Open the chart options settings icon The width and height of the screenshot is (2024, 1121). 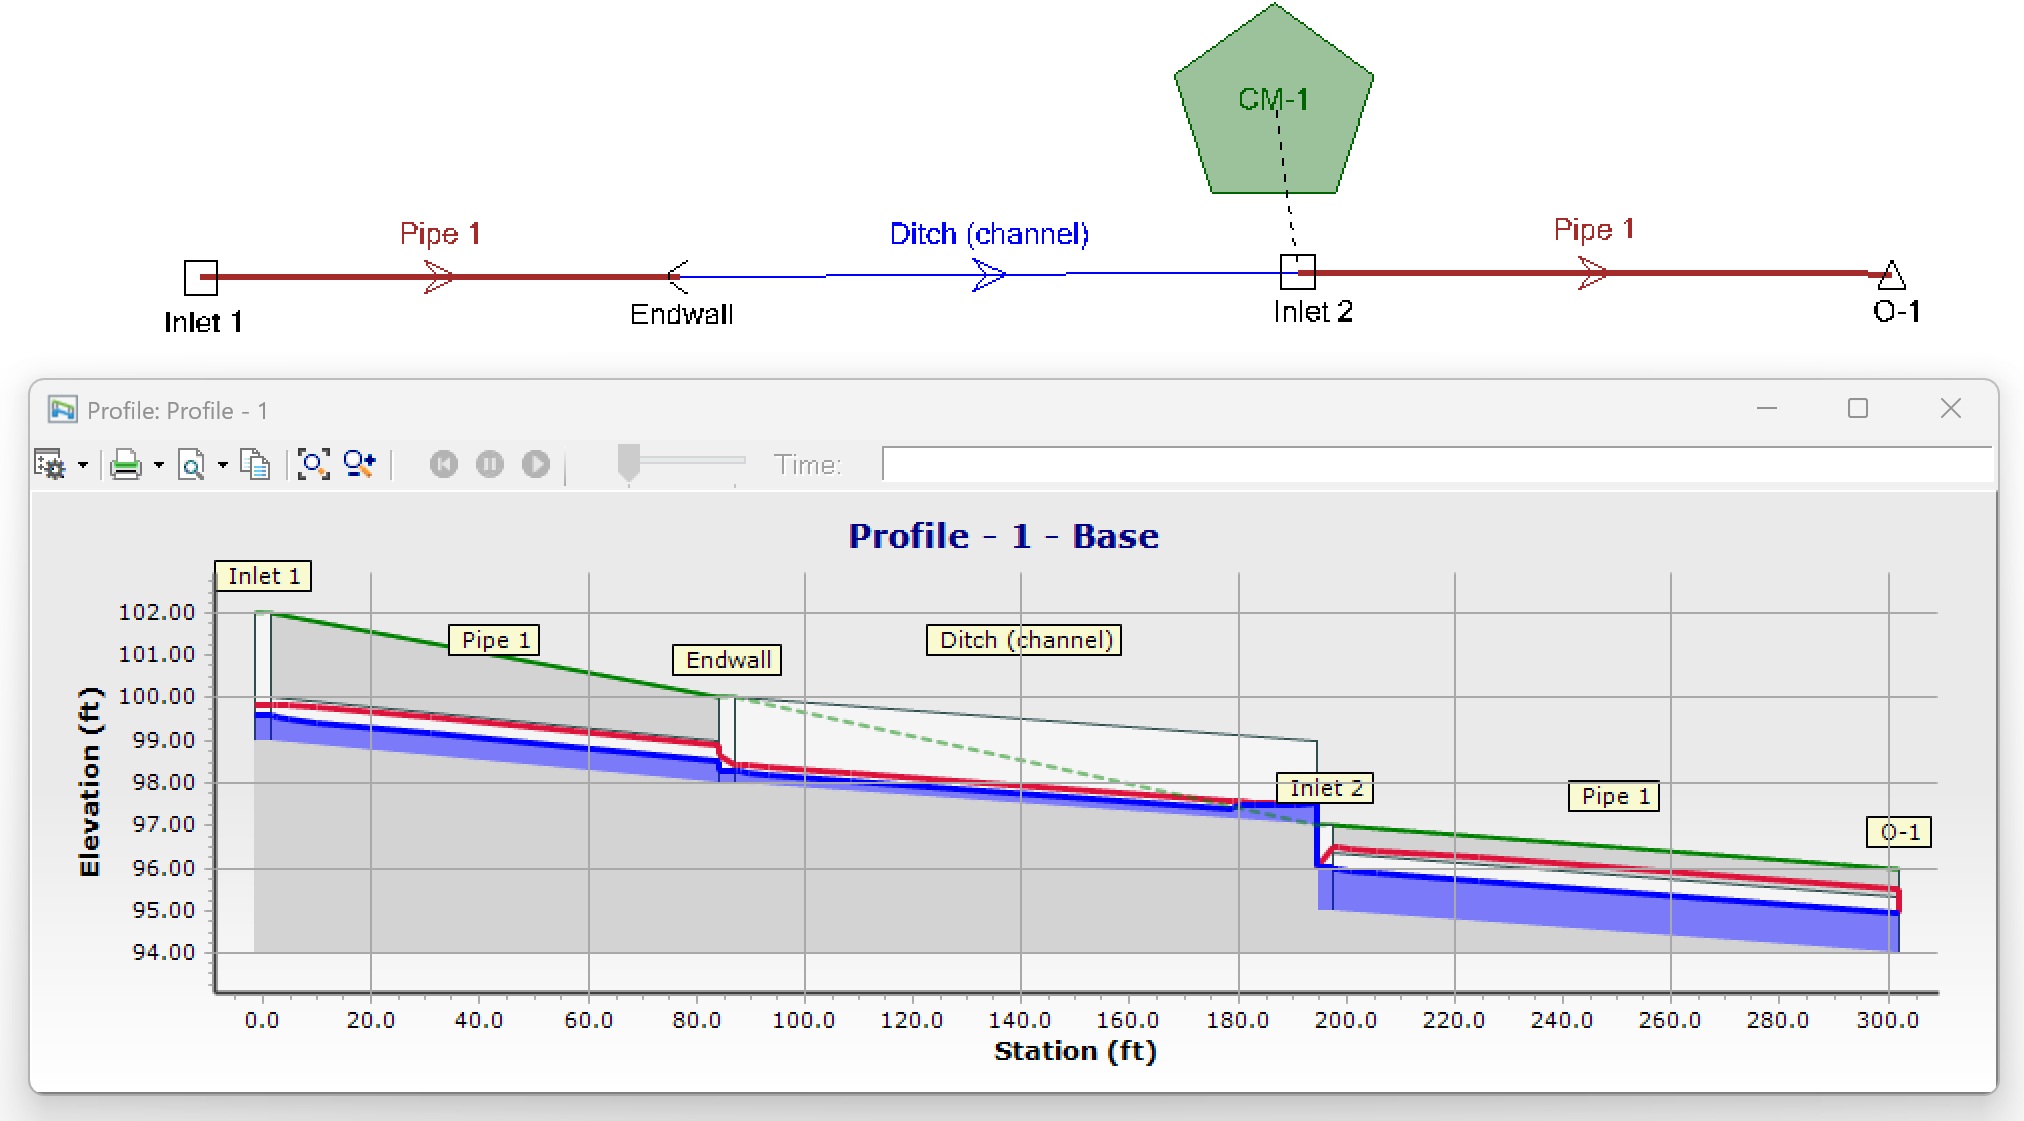50,465
